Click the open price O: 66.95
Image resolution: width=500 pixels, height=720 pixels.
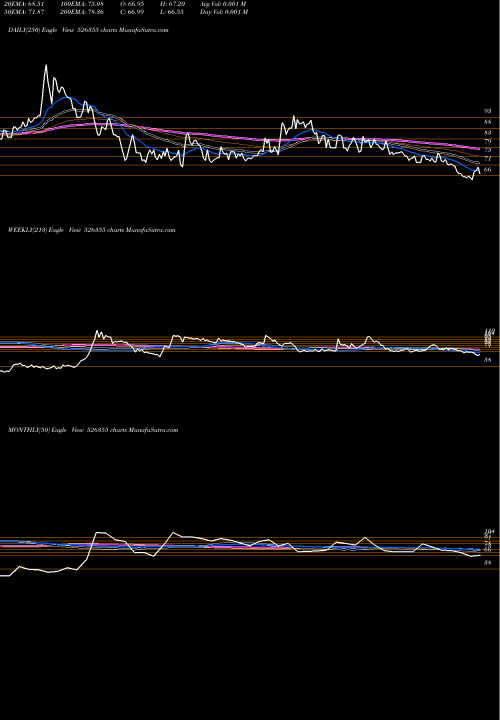click(x=132, y=4)
